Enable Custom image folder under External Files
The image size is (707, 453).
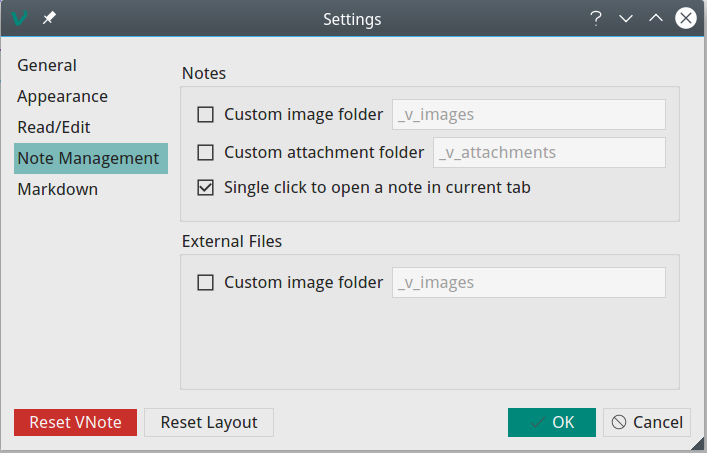click(206, 283)
